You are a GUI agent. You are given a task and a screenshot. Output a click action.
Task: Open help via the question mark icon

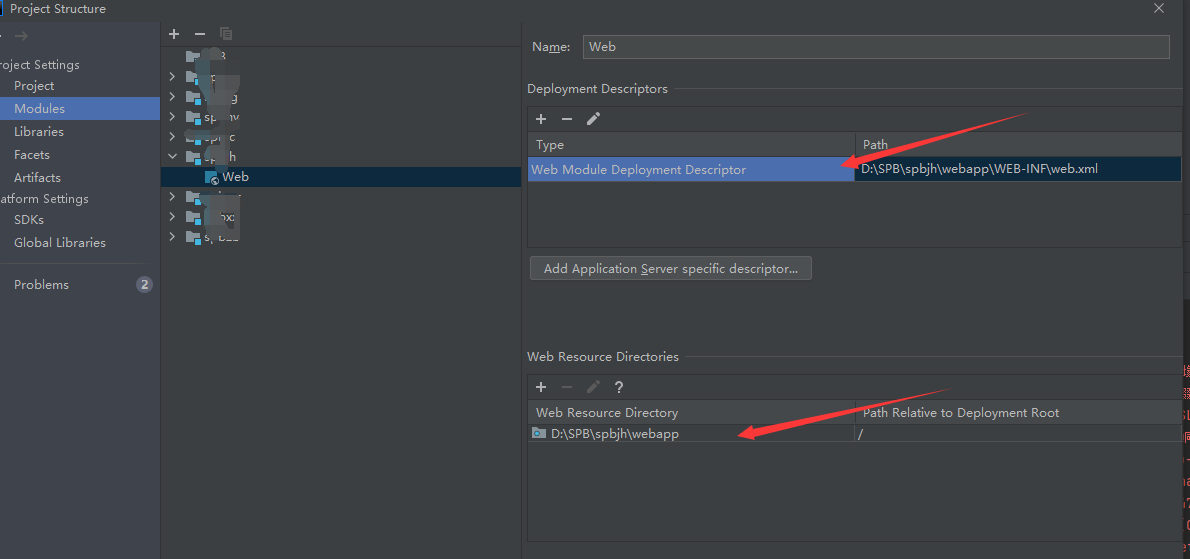619,387
